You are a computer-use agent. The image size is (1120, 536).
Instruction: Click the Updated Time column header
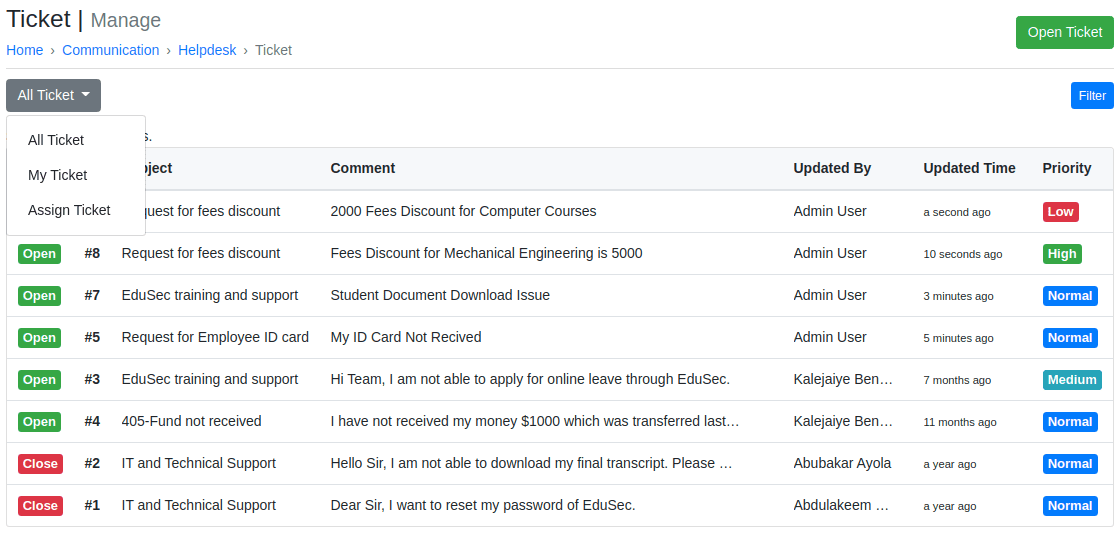point(969,168)
